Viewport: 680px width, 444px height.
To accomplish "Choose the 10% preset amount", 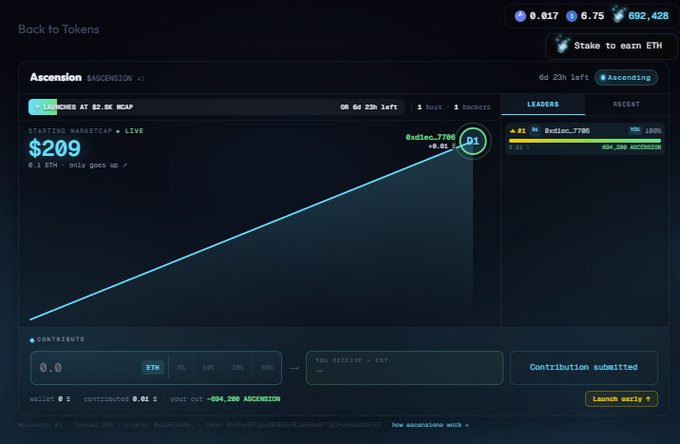I will 208,368.
